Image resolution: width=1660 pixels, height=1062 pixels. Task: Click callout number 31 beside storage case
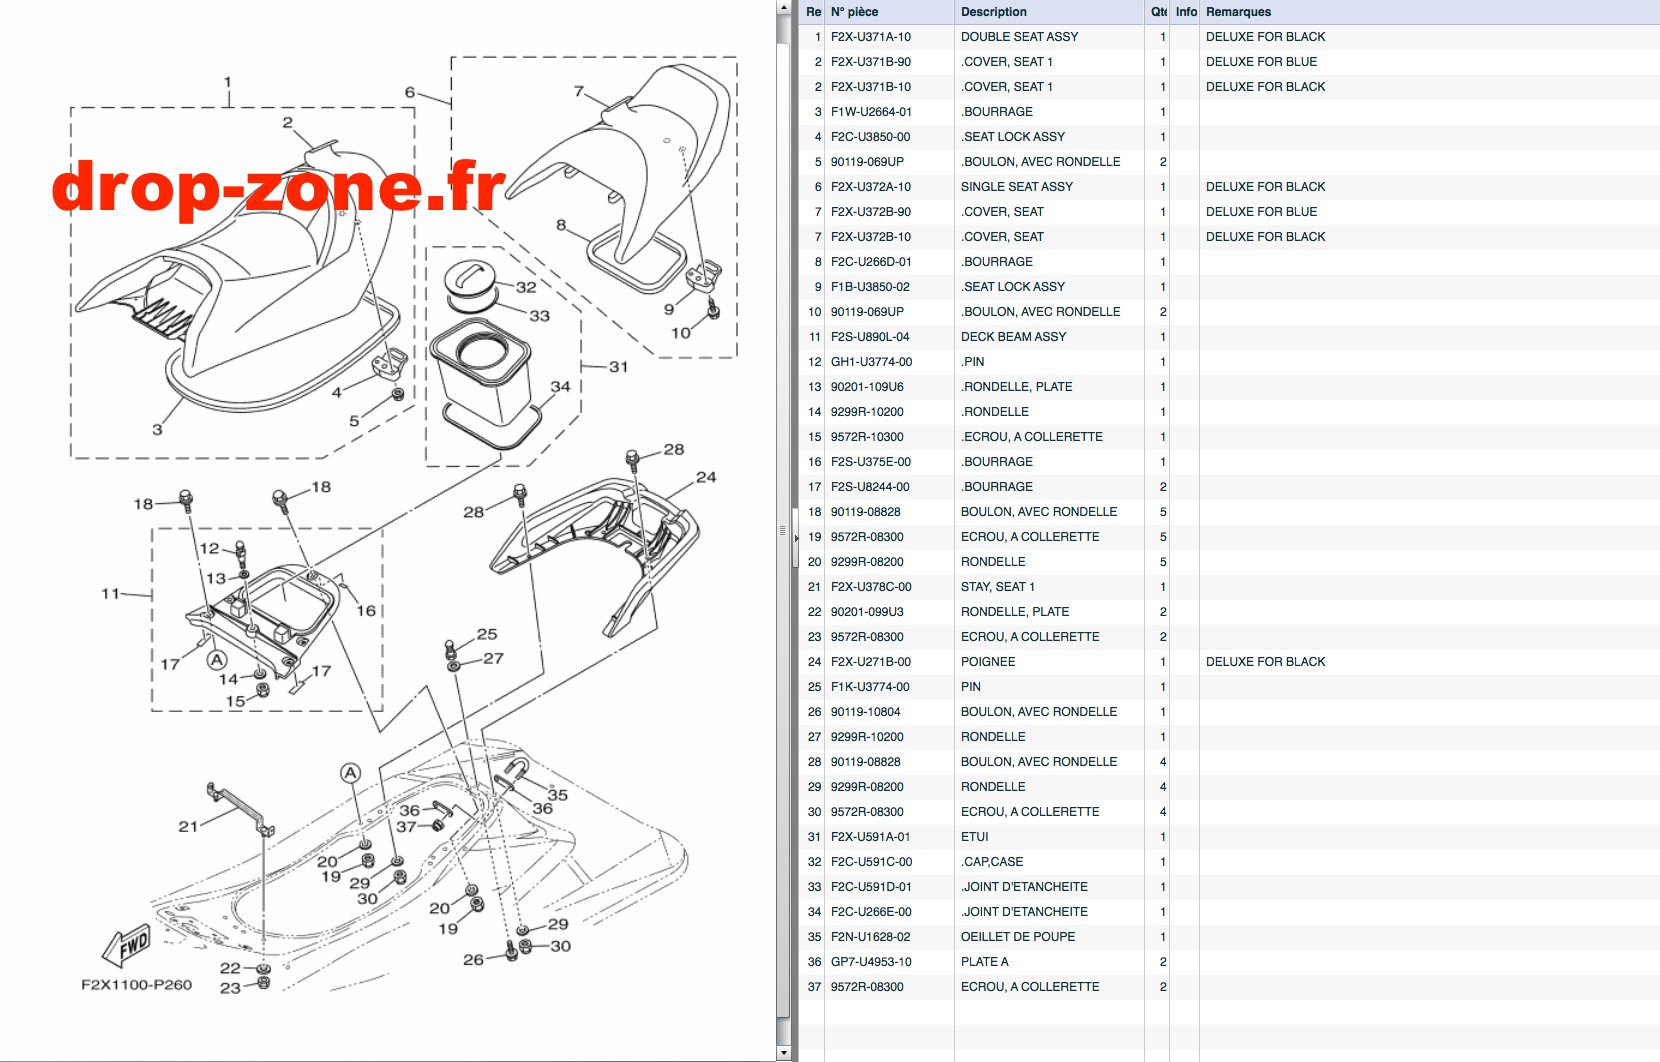[x=618, y=367]
